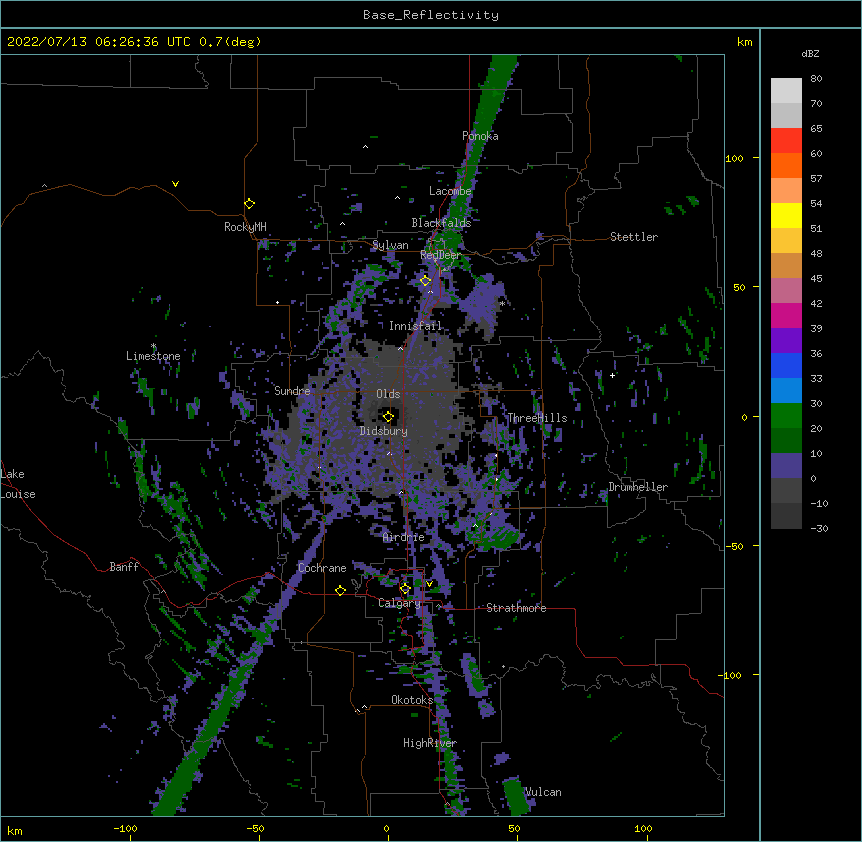Select the magenta 42 dBZ legend swatch
Image resolution: width=862 pixels, height=842 pixels.
click(x=786, y=315)
